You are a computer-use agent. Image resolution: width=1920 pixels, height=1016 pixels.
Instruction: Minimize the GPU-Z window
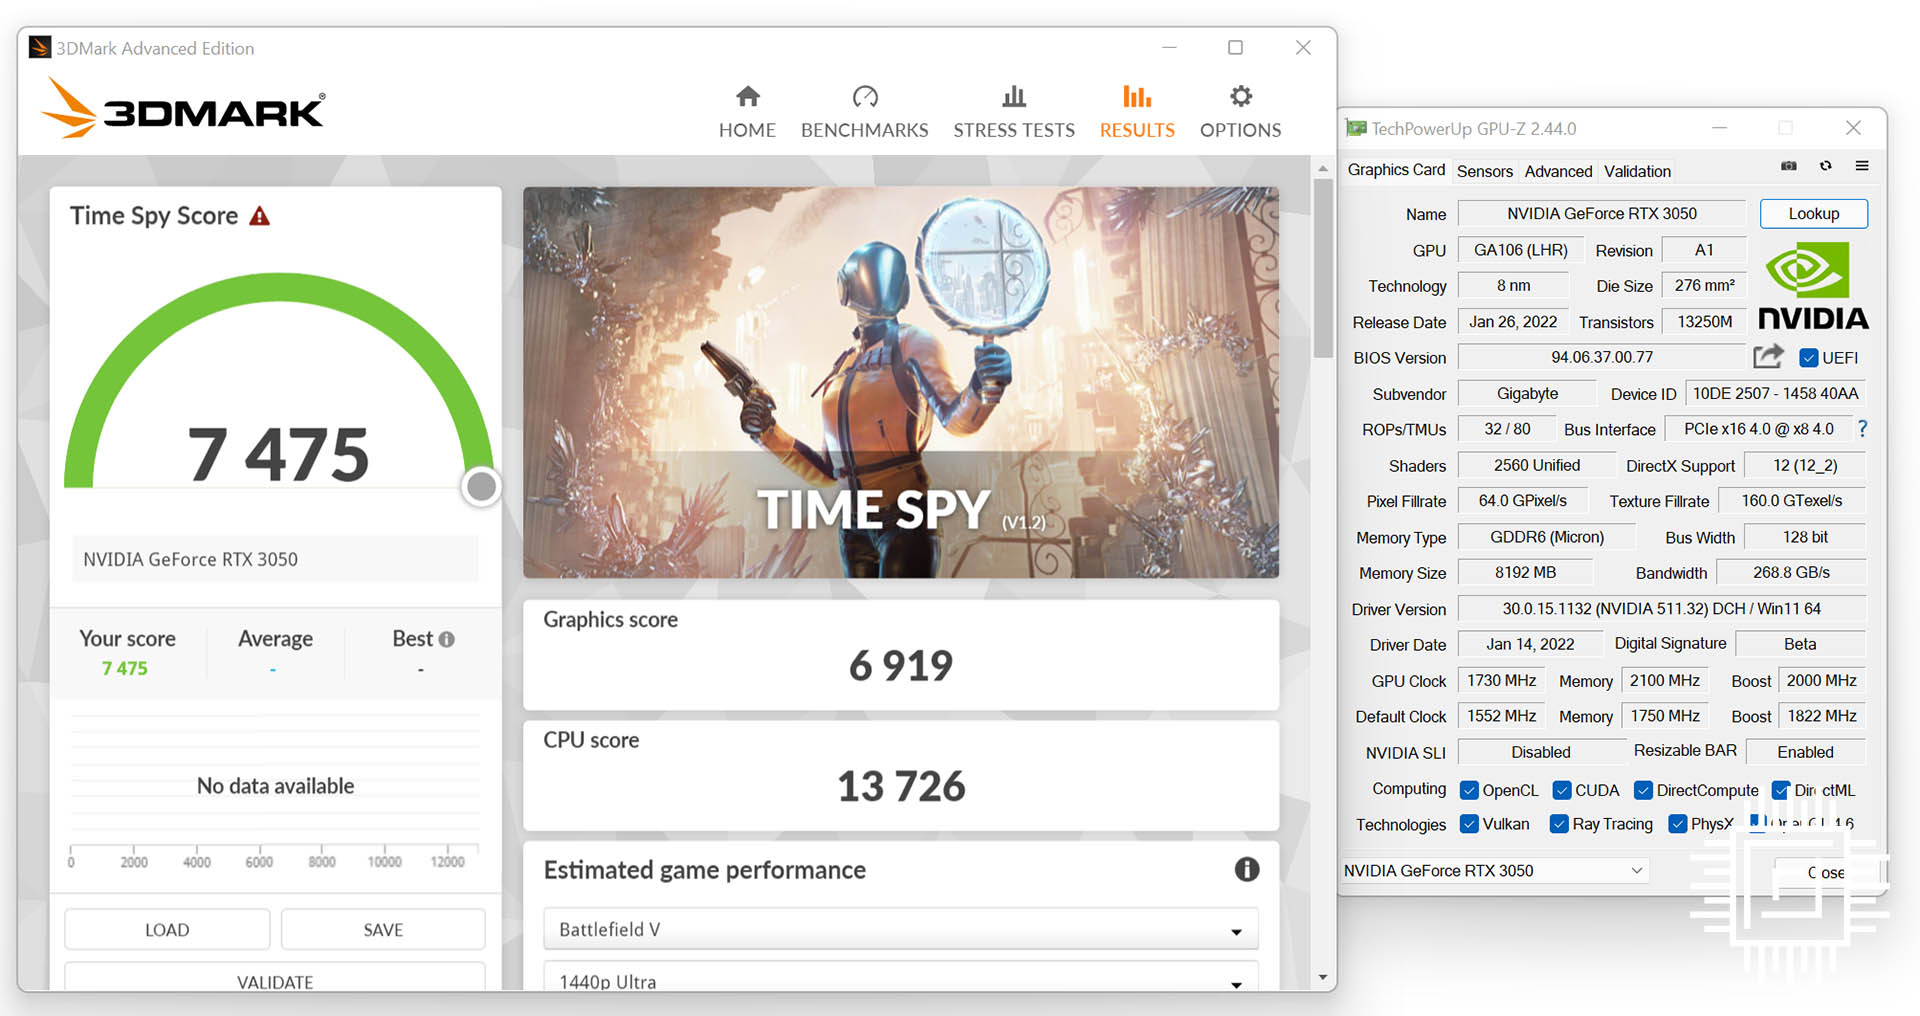pyautogui.click(x=1719, y=128)
